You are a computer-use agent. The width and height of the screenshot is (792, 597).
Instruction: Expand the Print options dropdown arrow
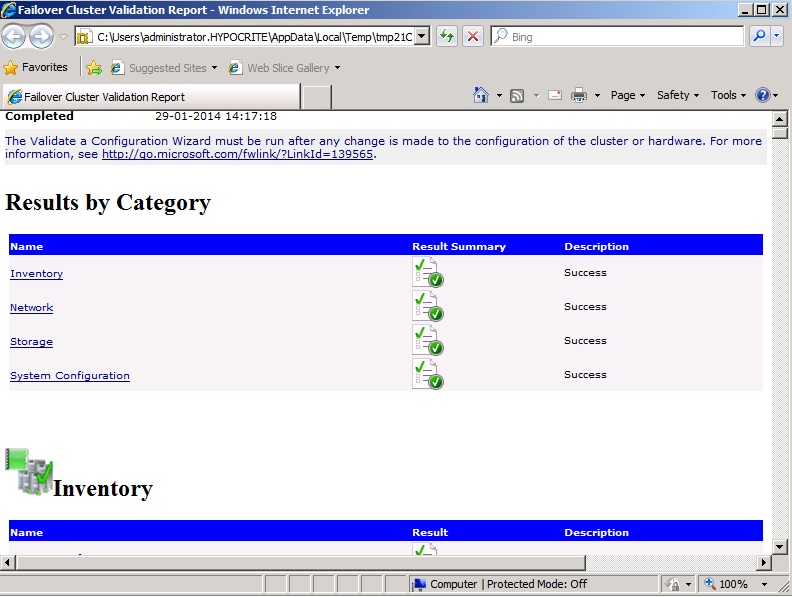[597, 95]
